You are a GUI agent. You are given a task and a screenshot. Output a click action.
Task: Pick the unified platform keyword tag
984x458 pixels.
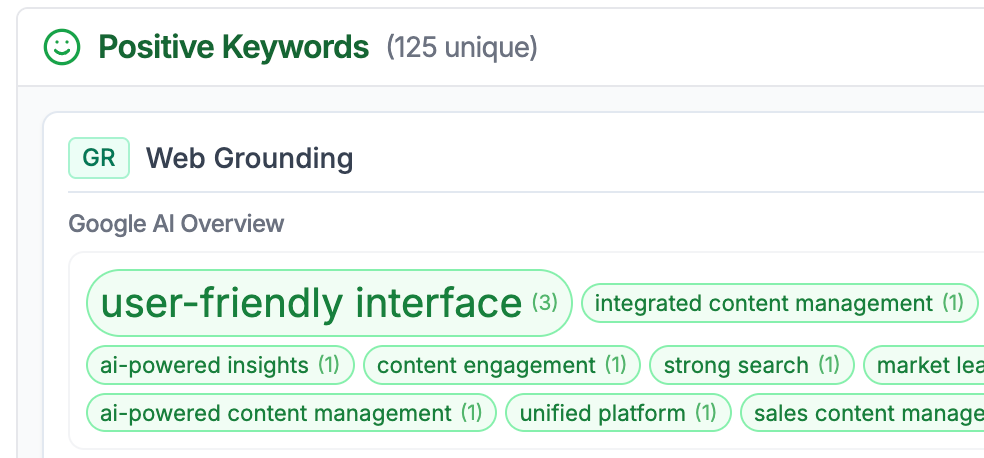click(x=603, y=412)
